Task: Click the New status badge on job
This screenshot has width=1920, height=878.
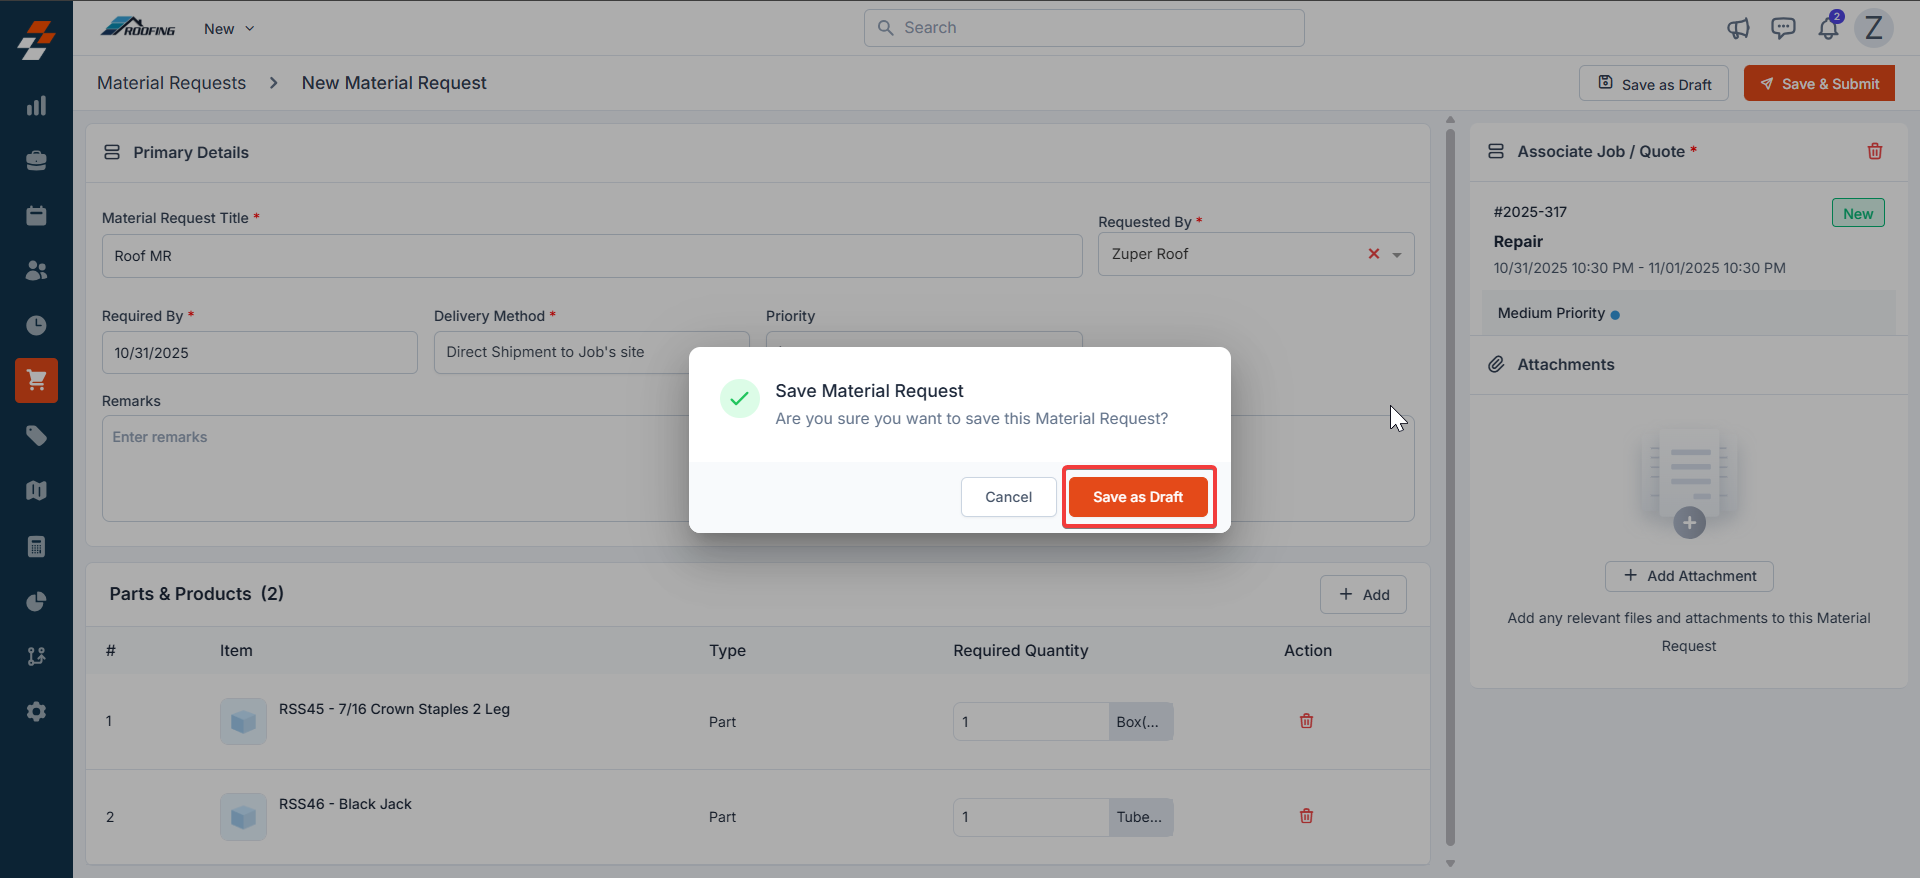Action: pyautogui.click(x=1858, y=213)
